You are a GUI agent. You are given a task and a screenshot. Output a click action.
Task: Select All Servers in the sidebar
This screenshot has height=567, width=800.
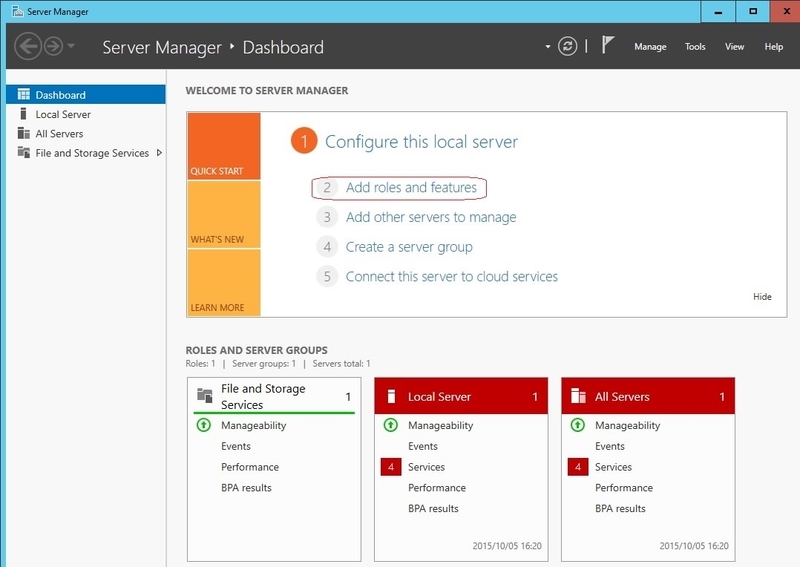86,134
